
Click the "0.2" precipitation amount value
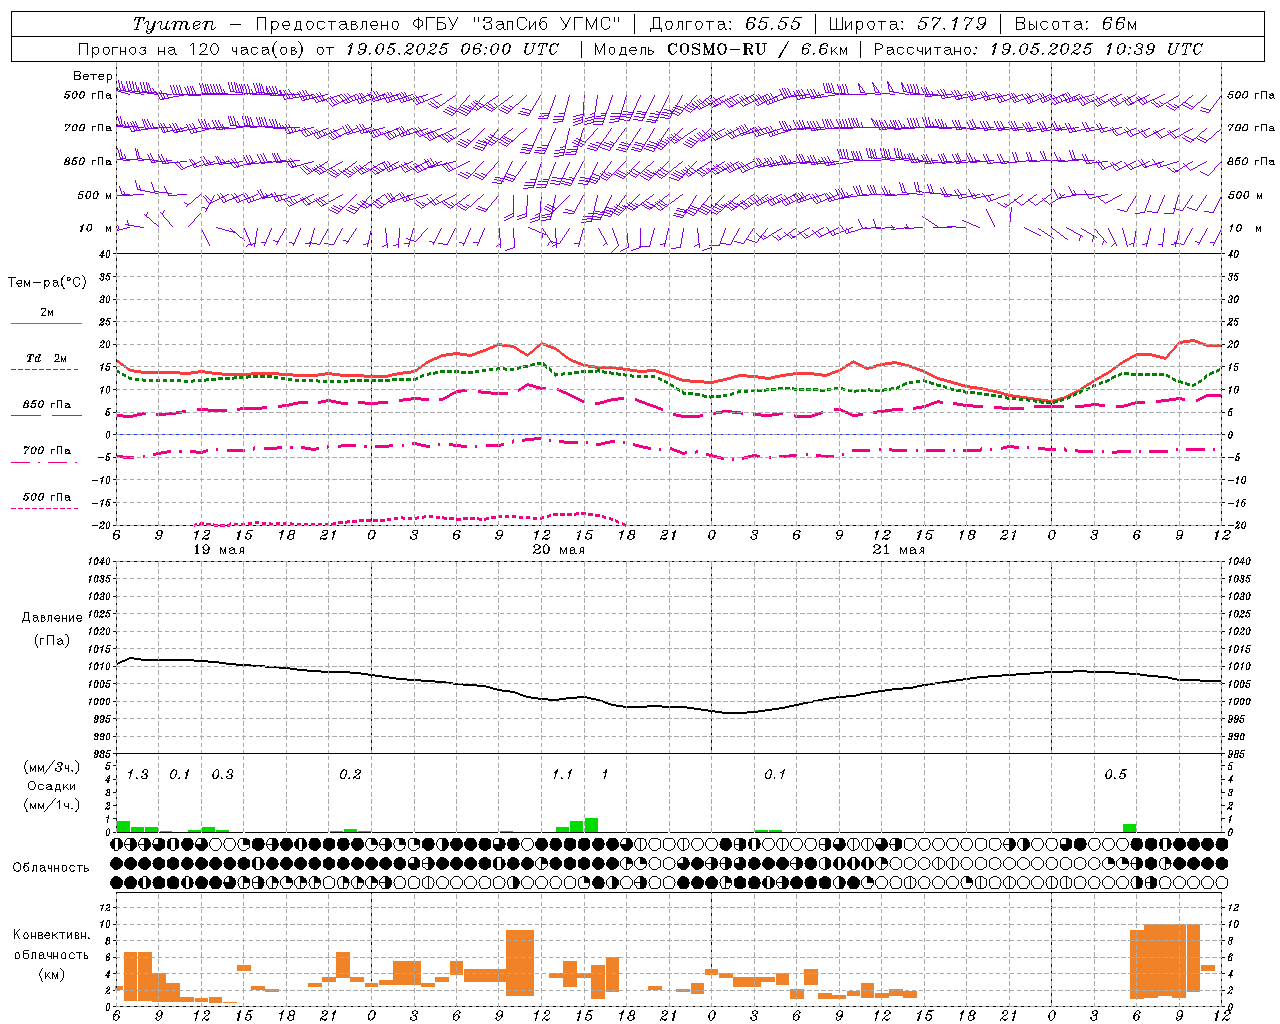[350, 775]
